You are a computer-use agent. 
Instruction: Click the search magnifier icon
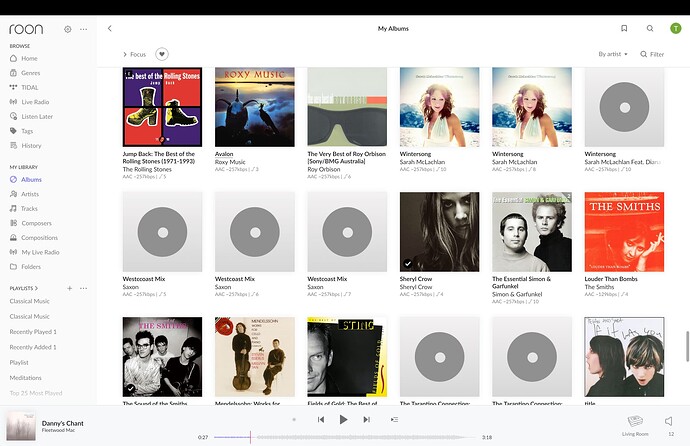(650, 29)
